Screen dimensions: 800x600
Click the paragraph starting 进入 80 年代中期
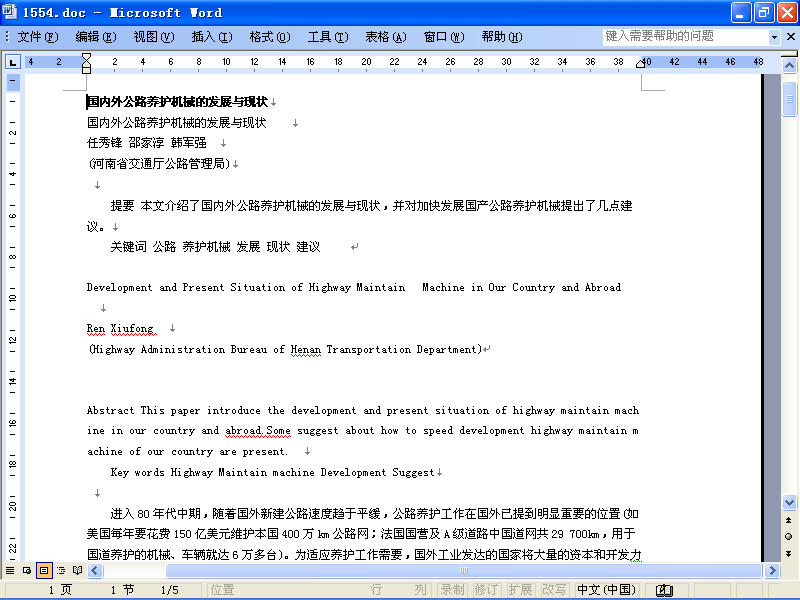(x=364, y=534)
